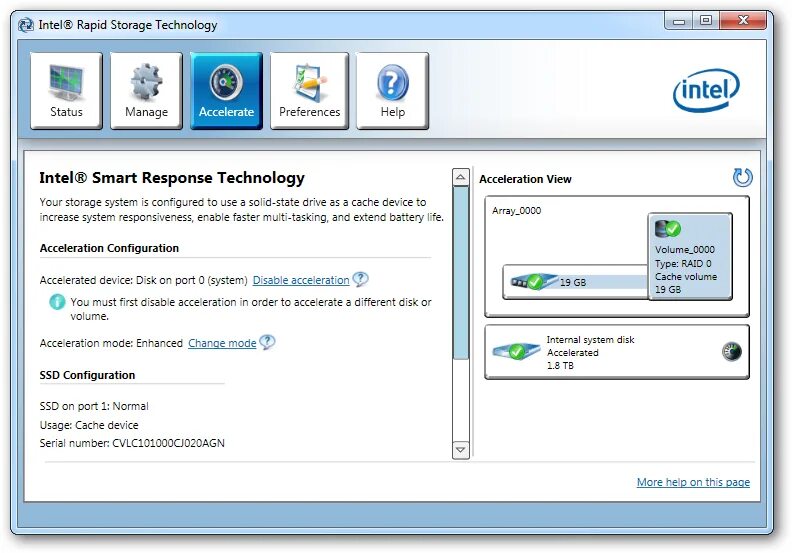Click the scroll up arrow
The image size is (792, 553).
(460, 177)
